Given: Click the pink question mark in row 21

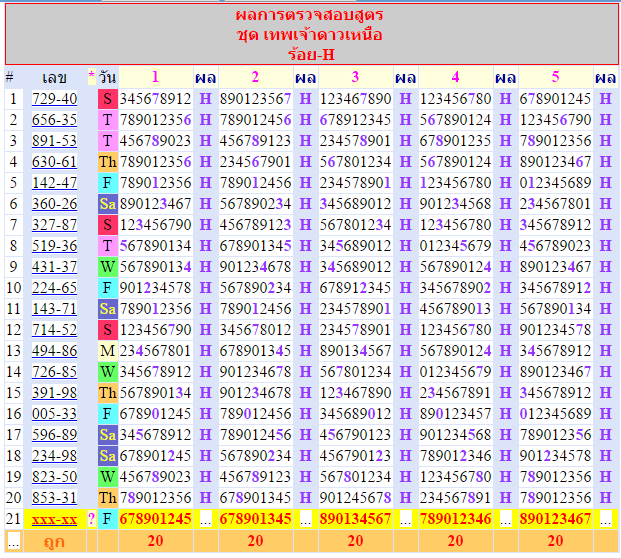Looking at the screenshot, I should pos(91,519).
